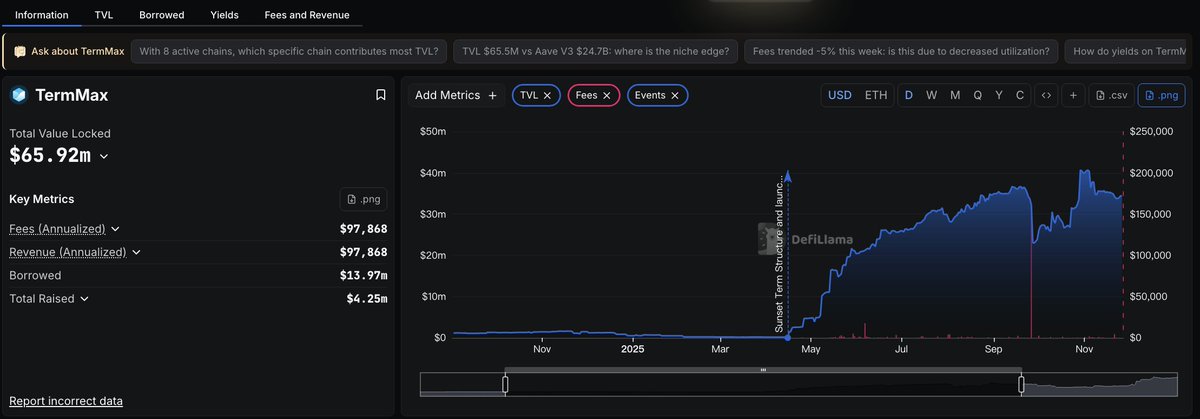The height and width of the screenshot is (419, 1200).
Task: Select the 8 active chains question prompt
Action: pos(289,51)
